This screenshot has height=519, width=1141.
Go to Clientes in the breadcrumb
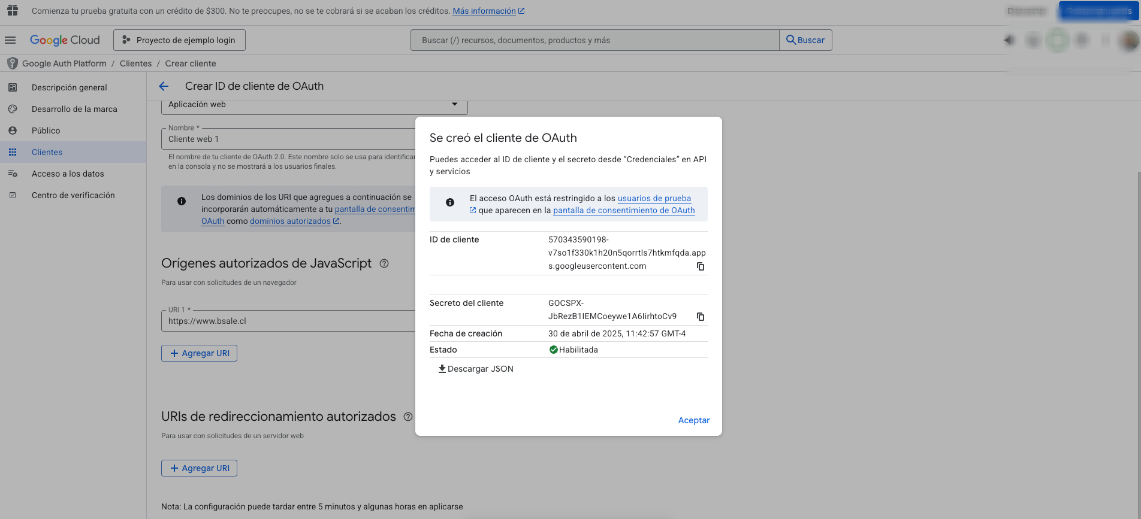coord(135,63)
